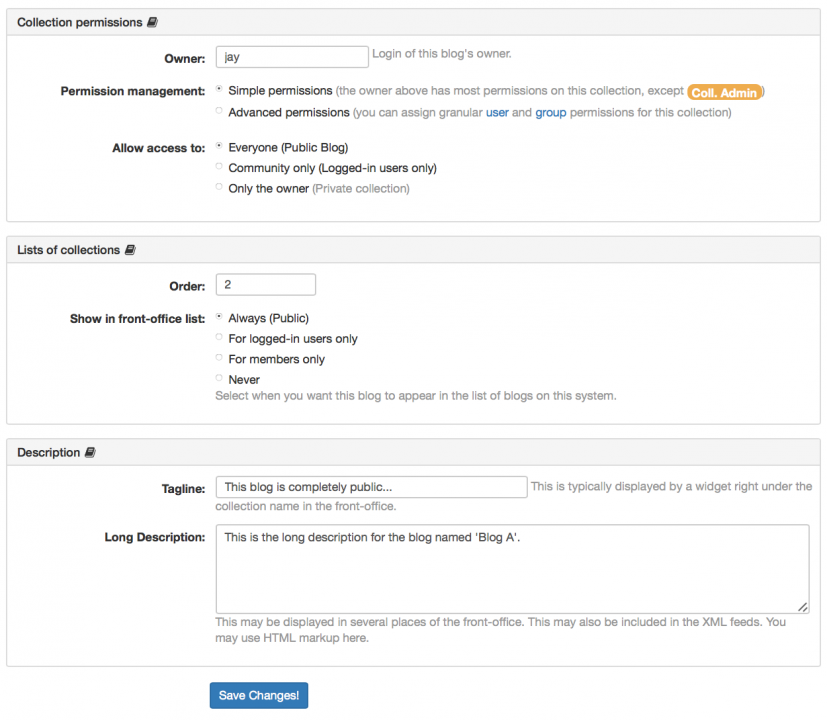827x720 pixels.
Task: Select the Simple permissions radio button
Action: [219, 89]
